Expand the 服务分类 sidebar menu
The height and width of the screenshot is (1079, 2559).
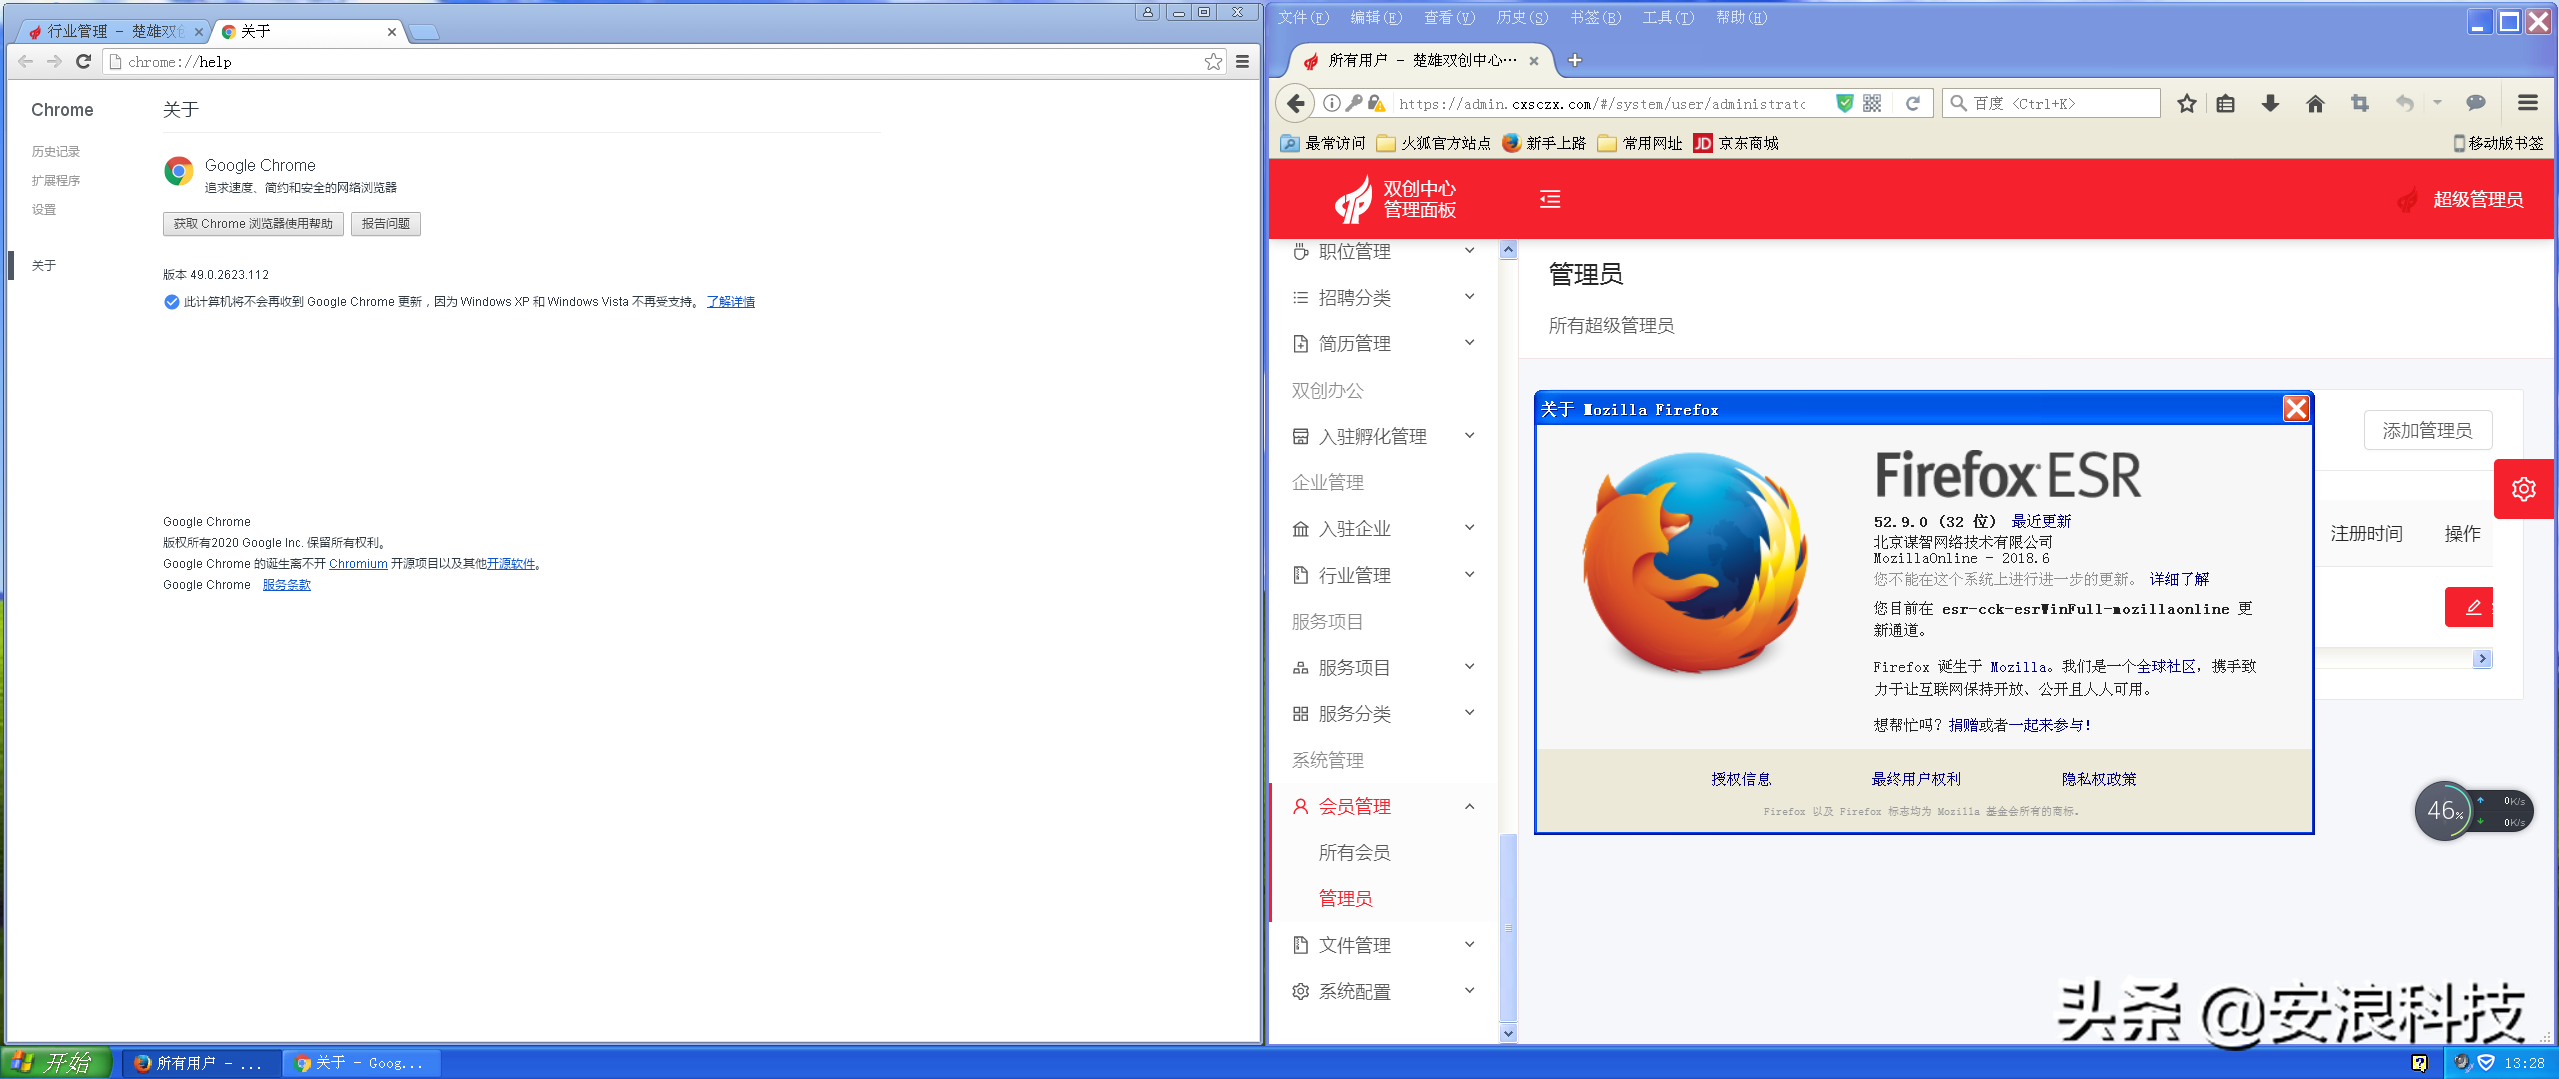point(1385,713)
